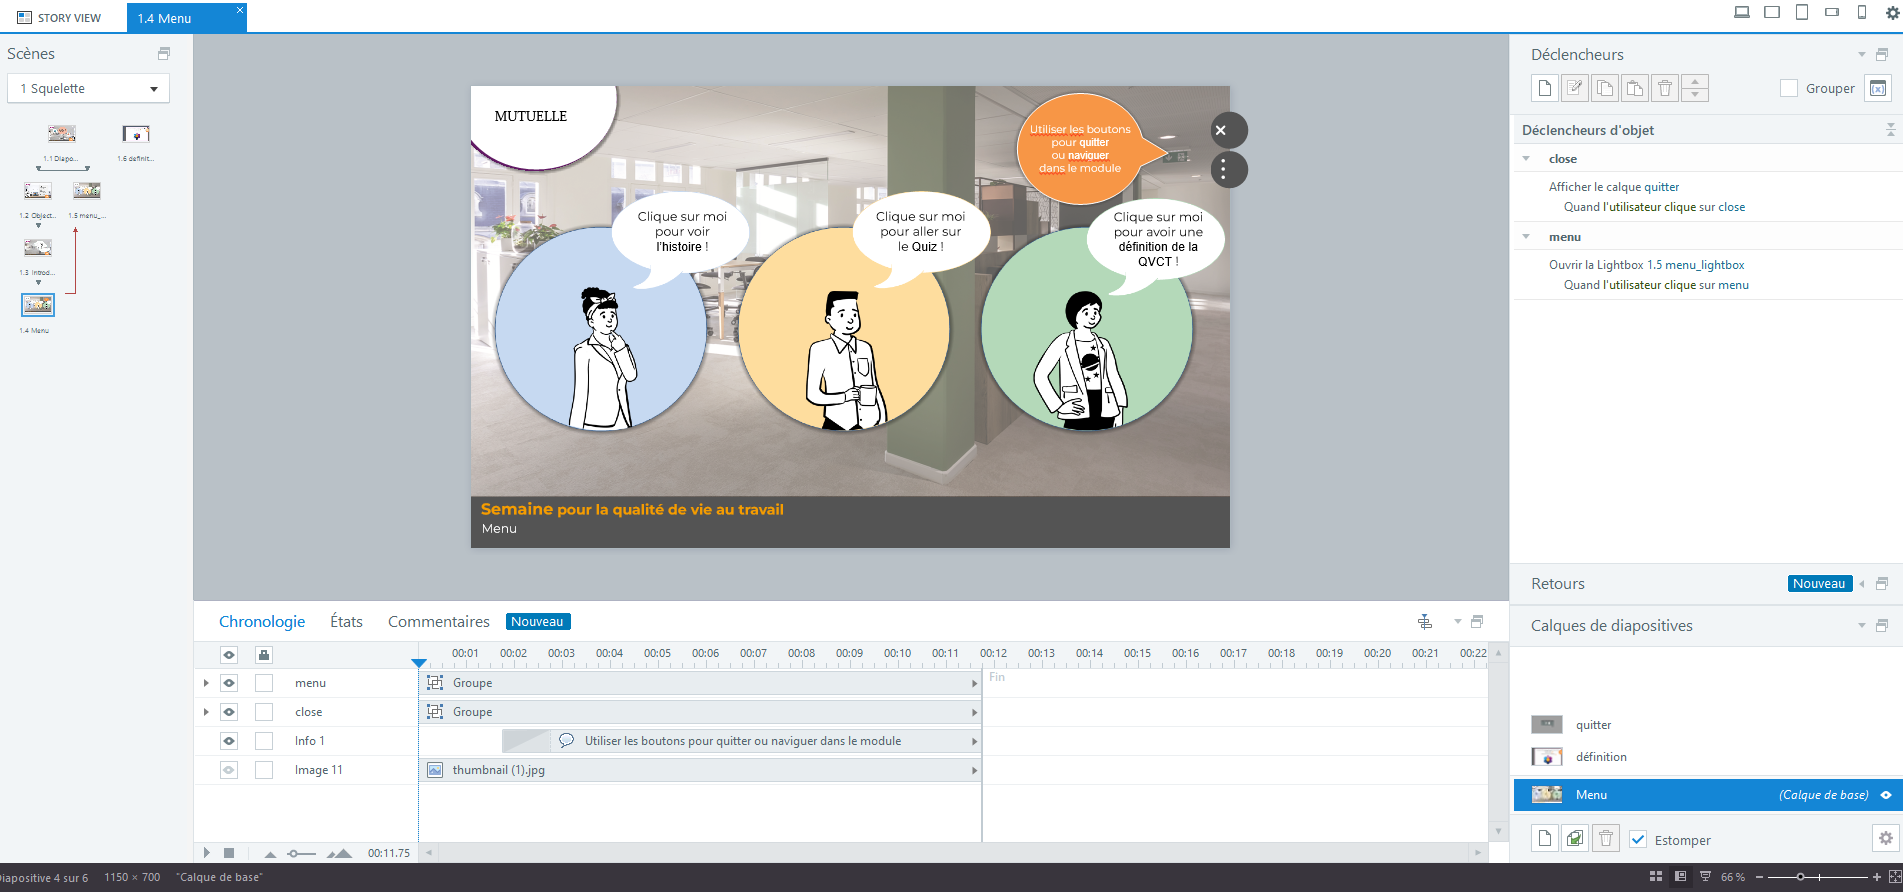Open the Commentaires tab
This screenshot has width=1903, height=892.
[438, 622]
